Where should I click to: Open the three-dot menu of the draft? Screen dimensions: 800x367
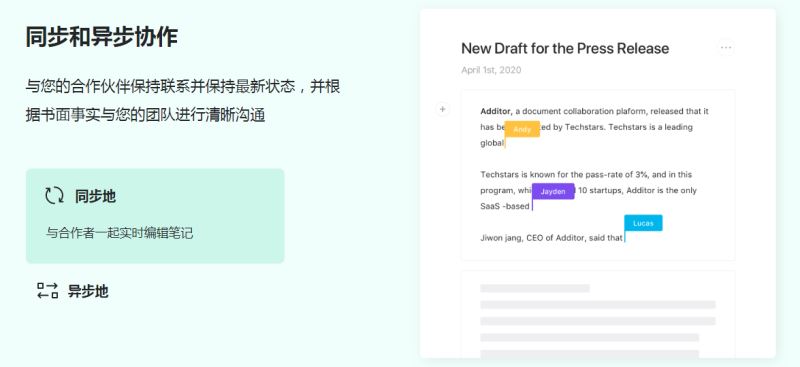(726, 48)
